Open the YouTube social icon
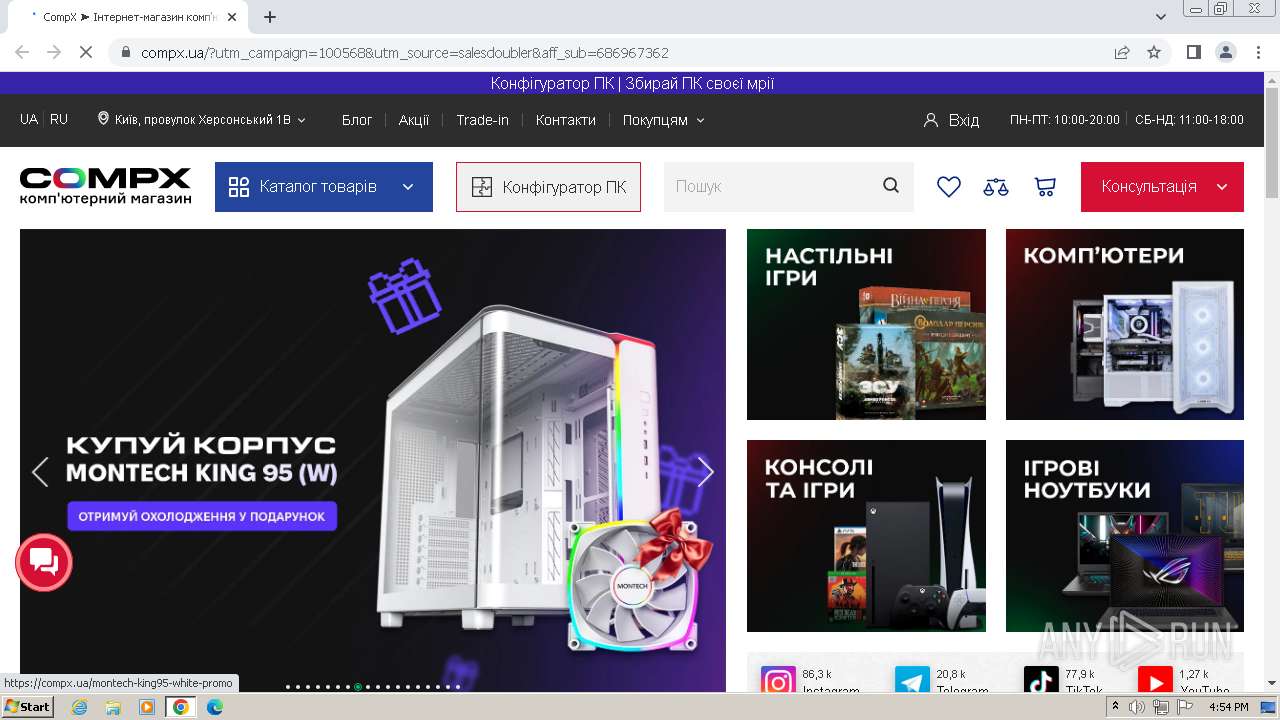 pos(1155,682)
